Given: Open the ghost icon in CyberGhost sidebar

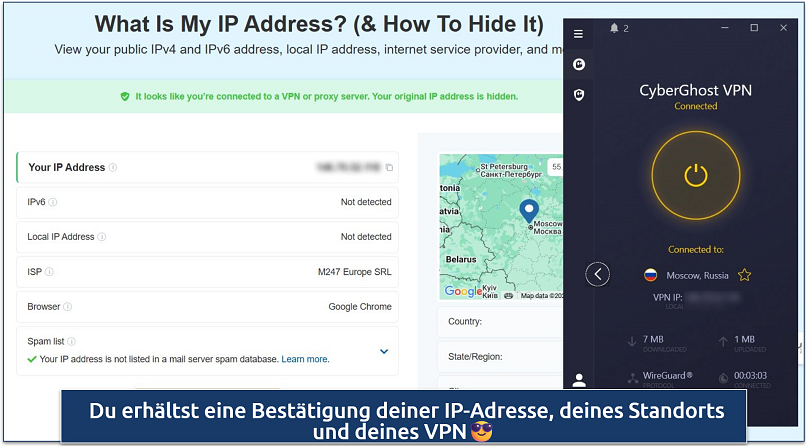Looking at the screenshot, I should coord(578,64).
